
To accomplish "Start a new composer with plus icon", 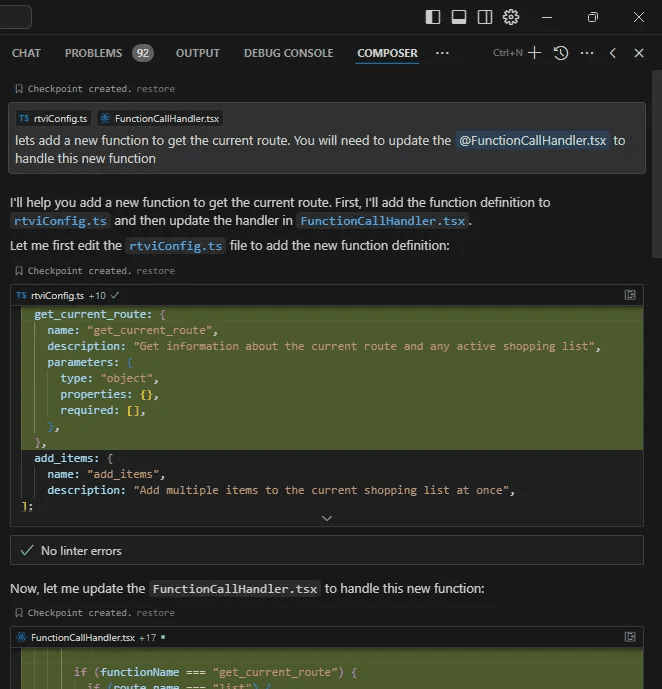I will 535,53.
